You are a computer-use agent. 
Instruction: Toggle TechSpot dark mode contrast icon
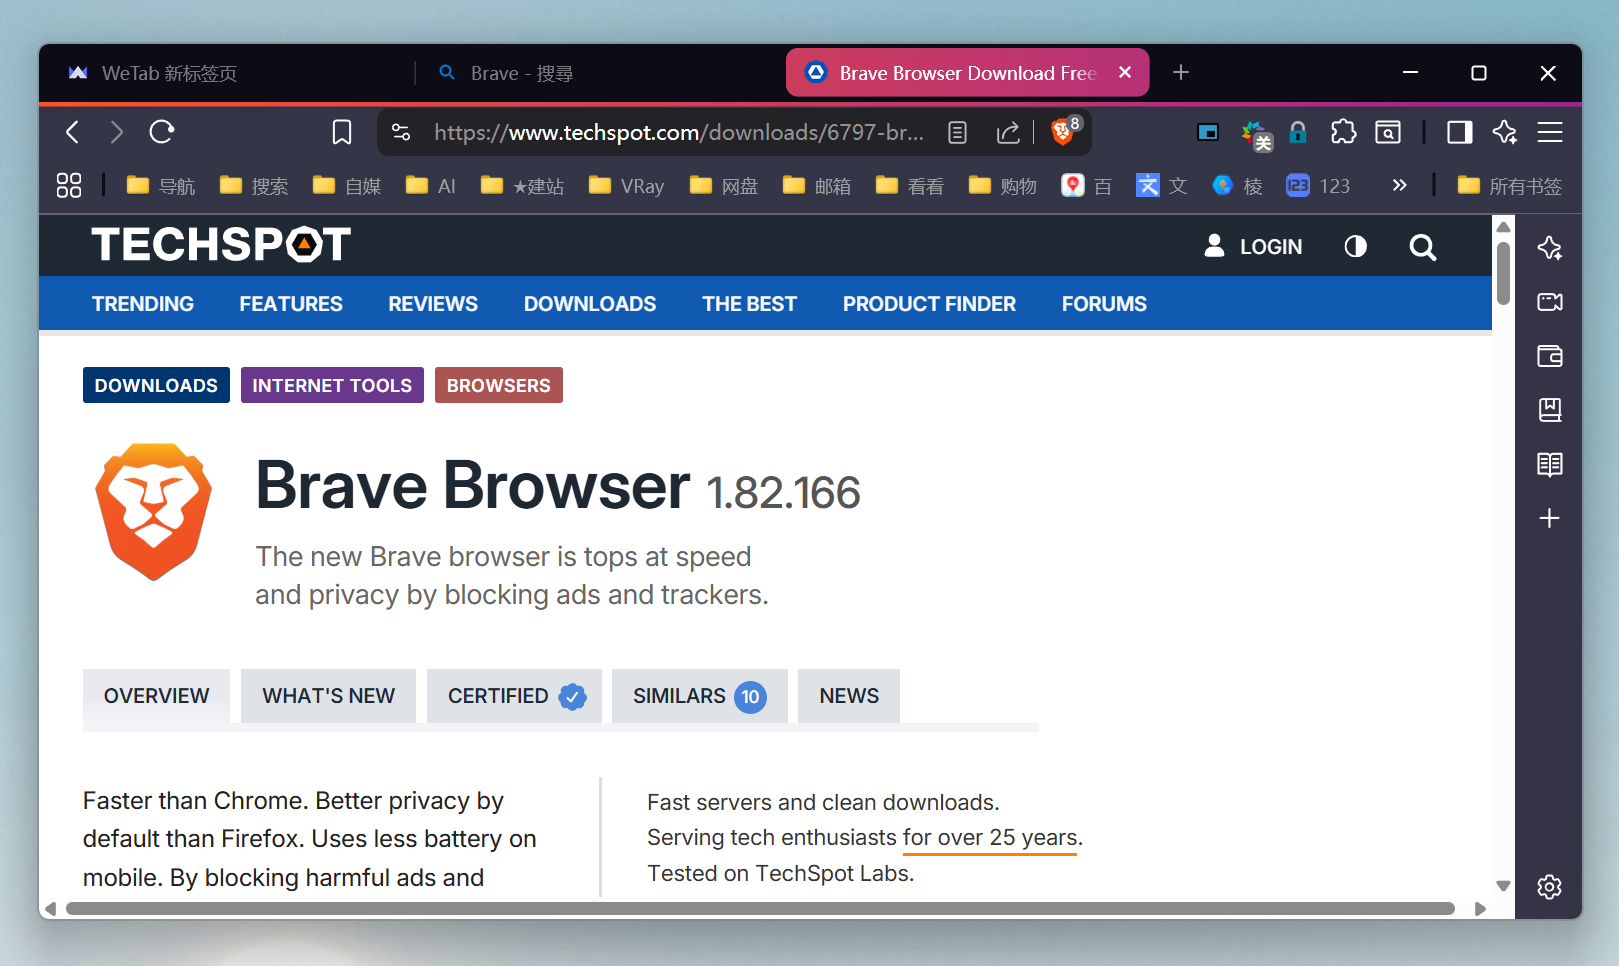1355,247
